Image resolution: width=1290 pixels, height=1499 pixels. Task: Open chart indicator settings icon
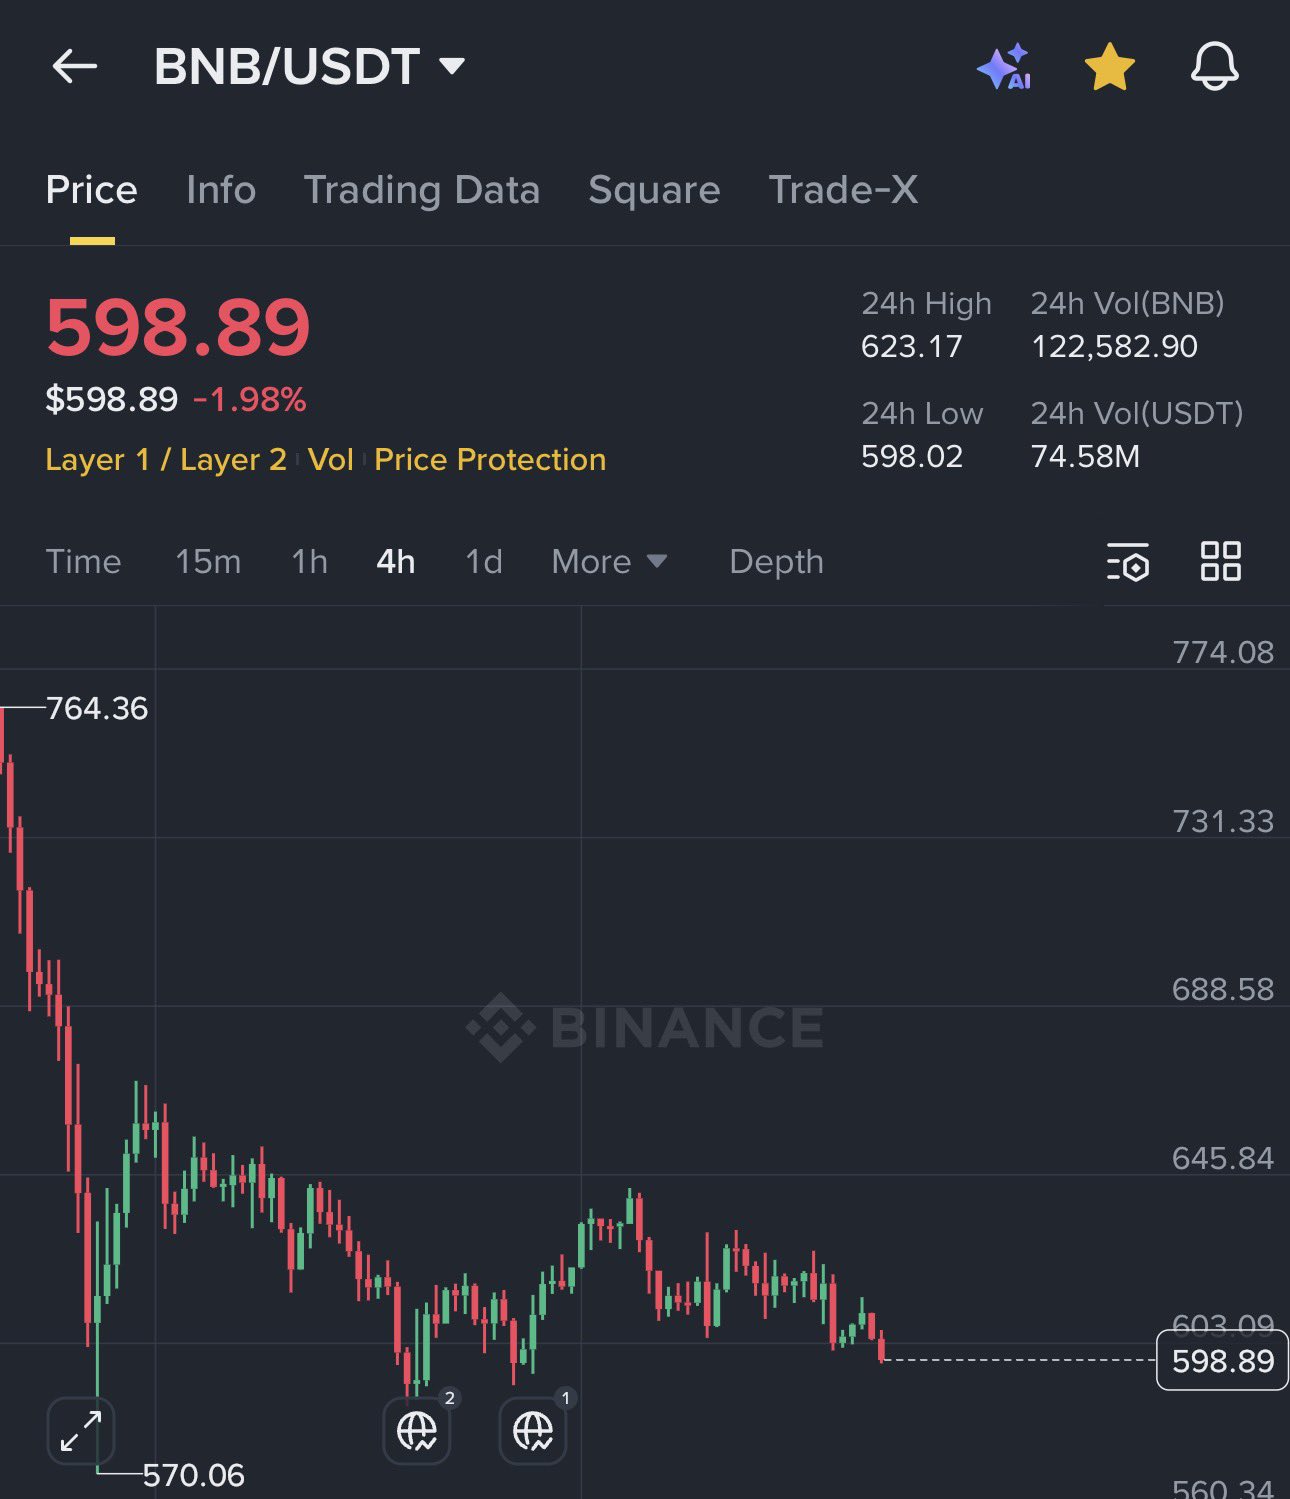click(x=1128, y=562)
